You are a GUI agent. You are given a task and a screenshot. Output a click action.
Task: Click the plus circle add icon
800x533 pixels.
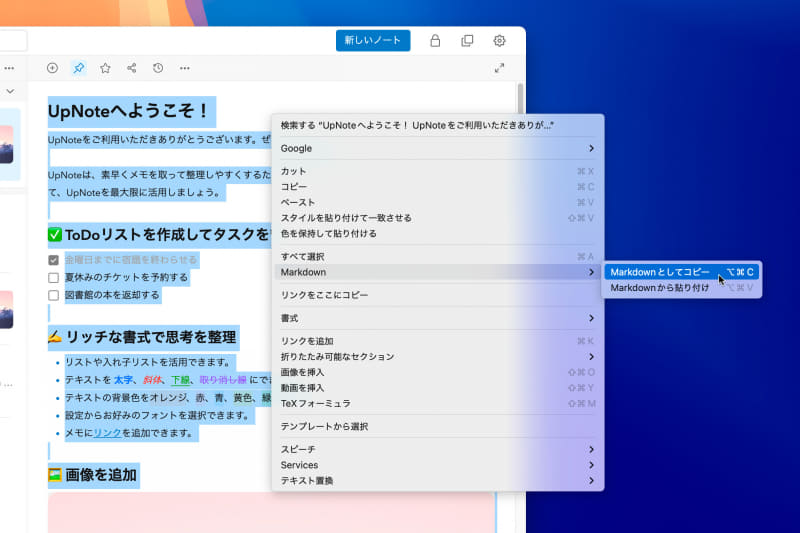[x=52, y=68]
